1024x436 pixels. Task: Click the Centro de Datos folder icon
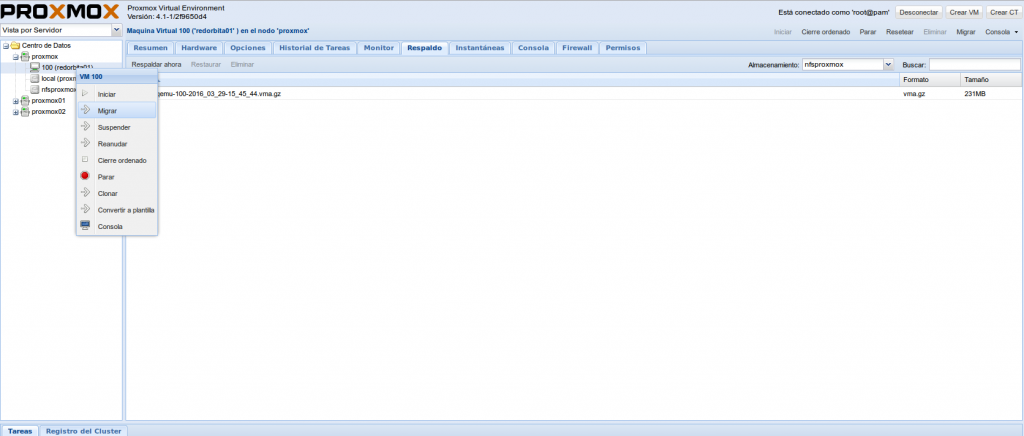15,46
